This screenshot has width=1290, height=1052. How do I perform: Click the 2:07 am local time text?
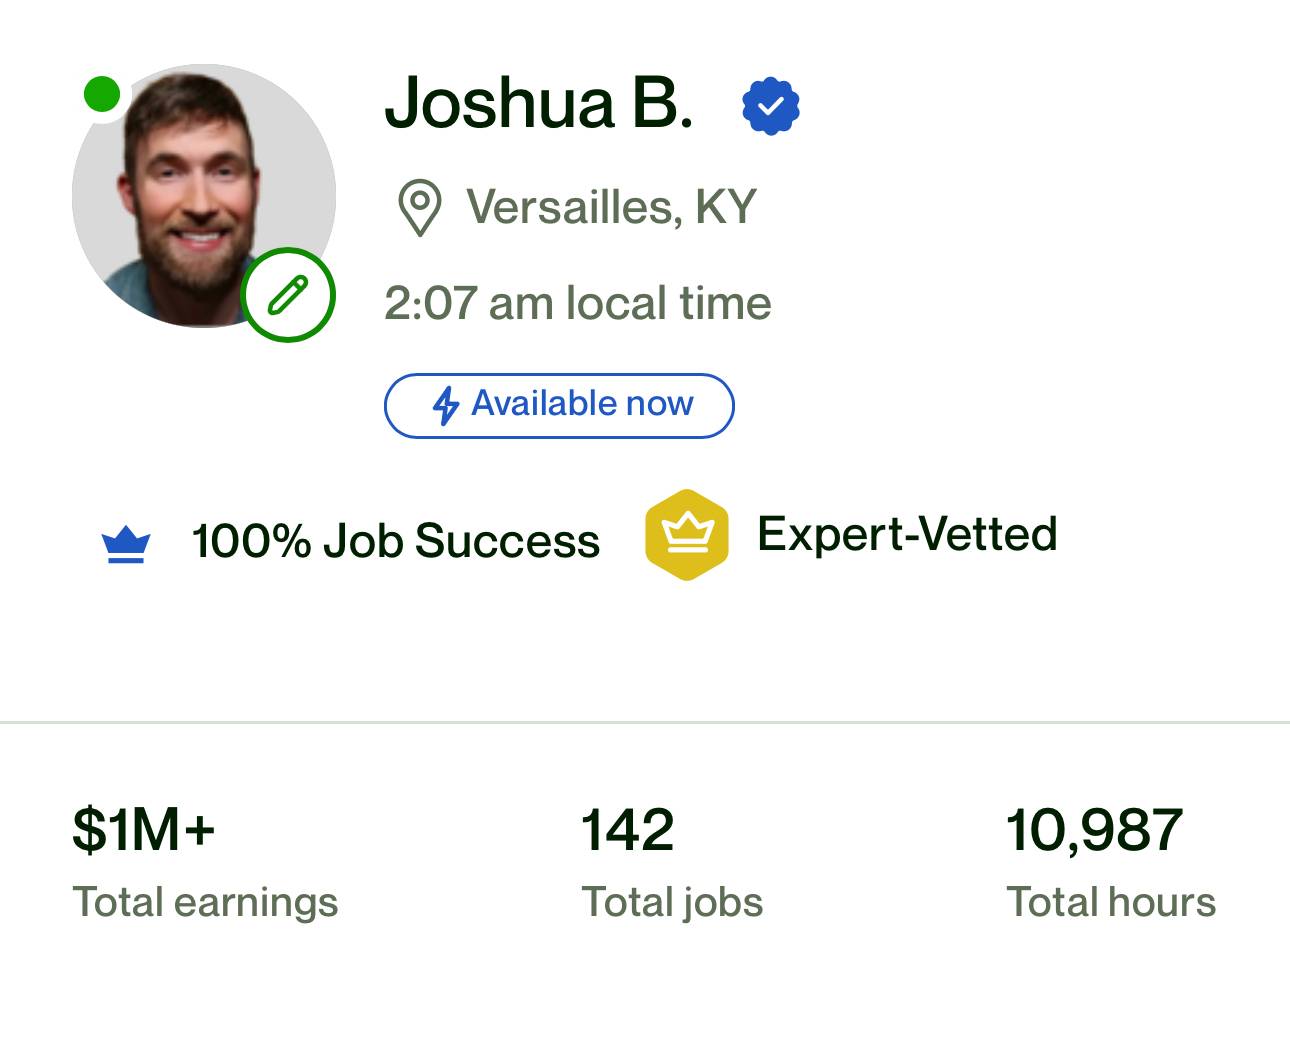(x=578, y=303)
